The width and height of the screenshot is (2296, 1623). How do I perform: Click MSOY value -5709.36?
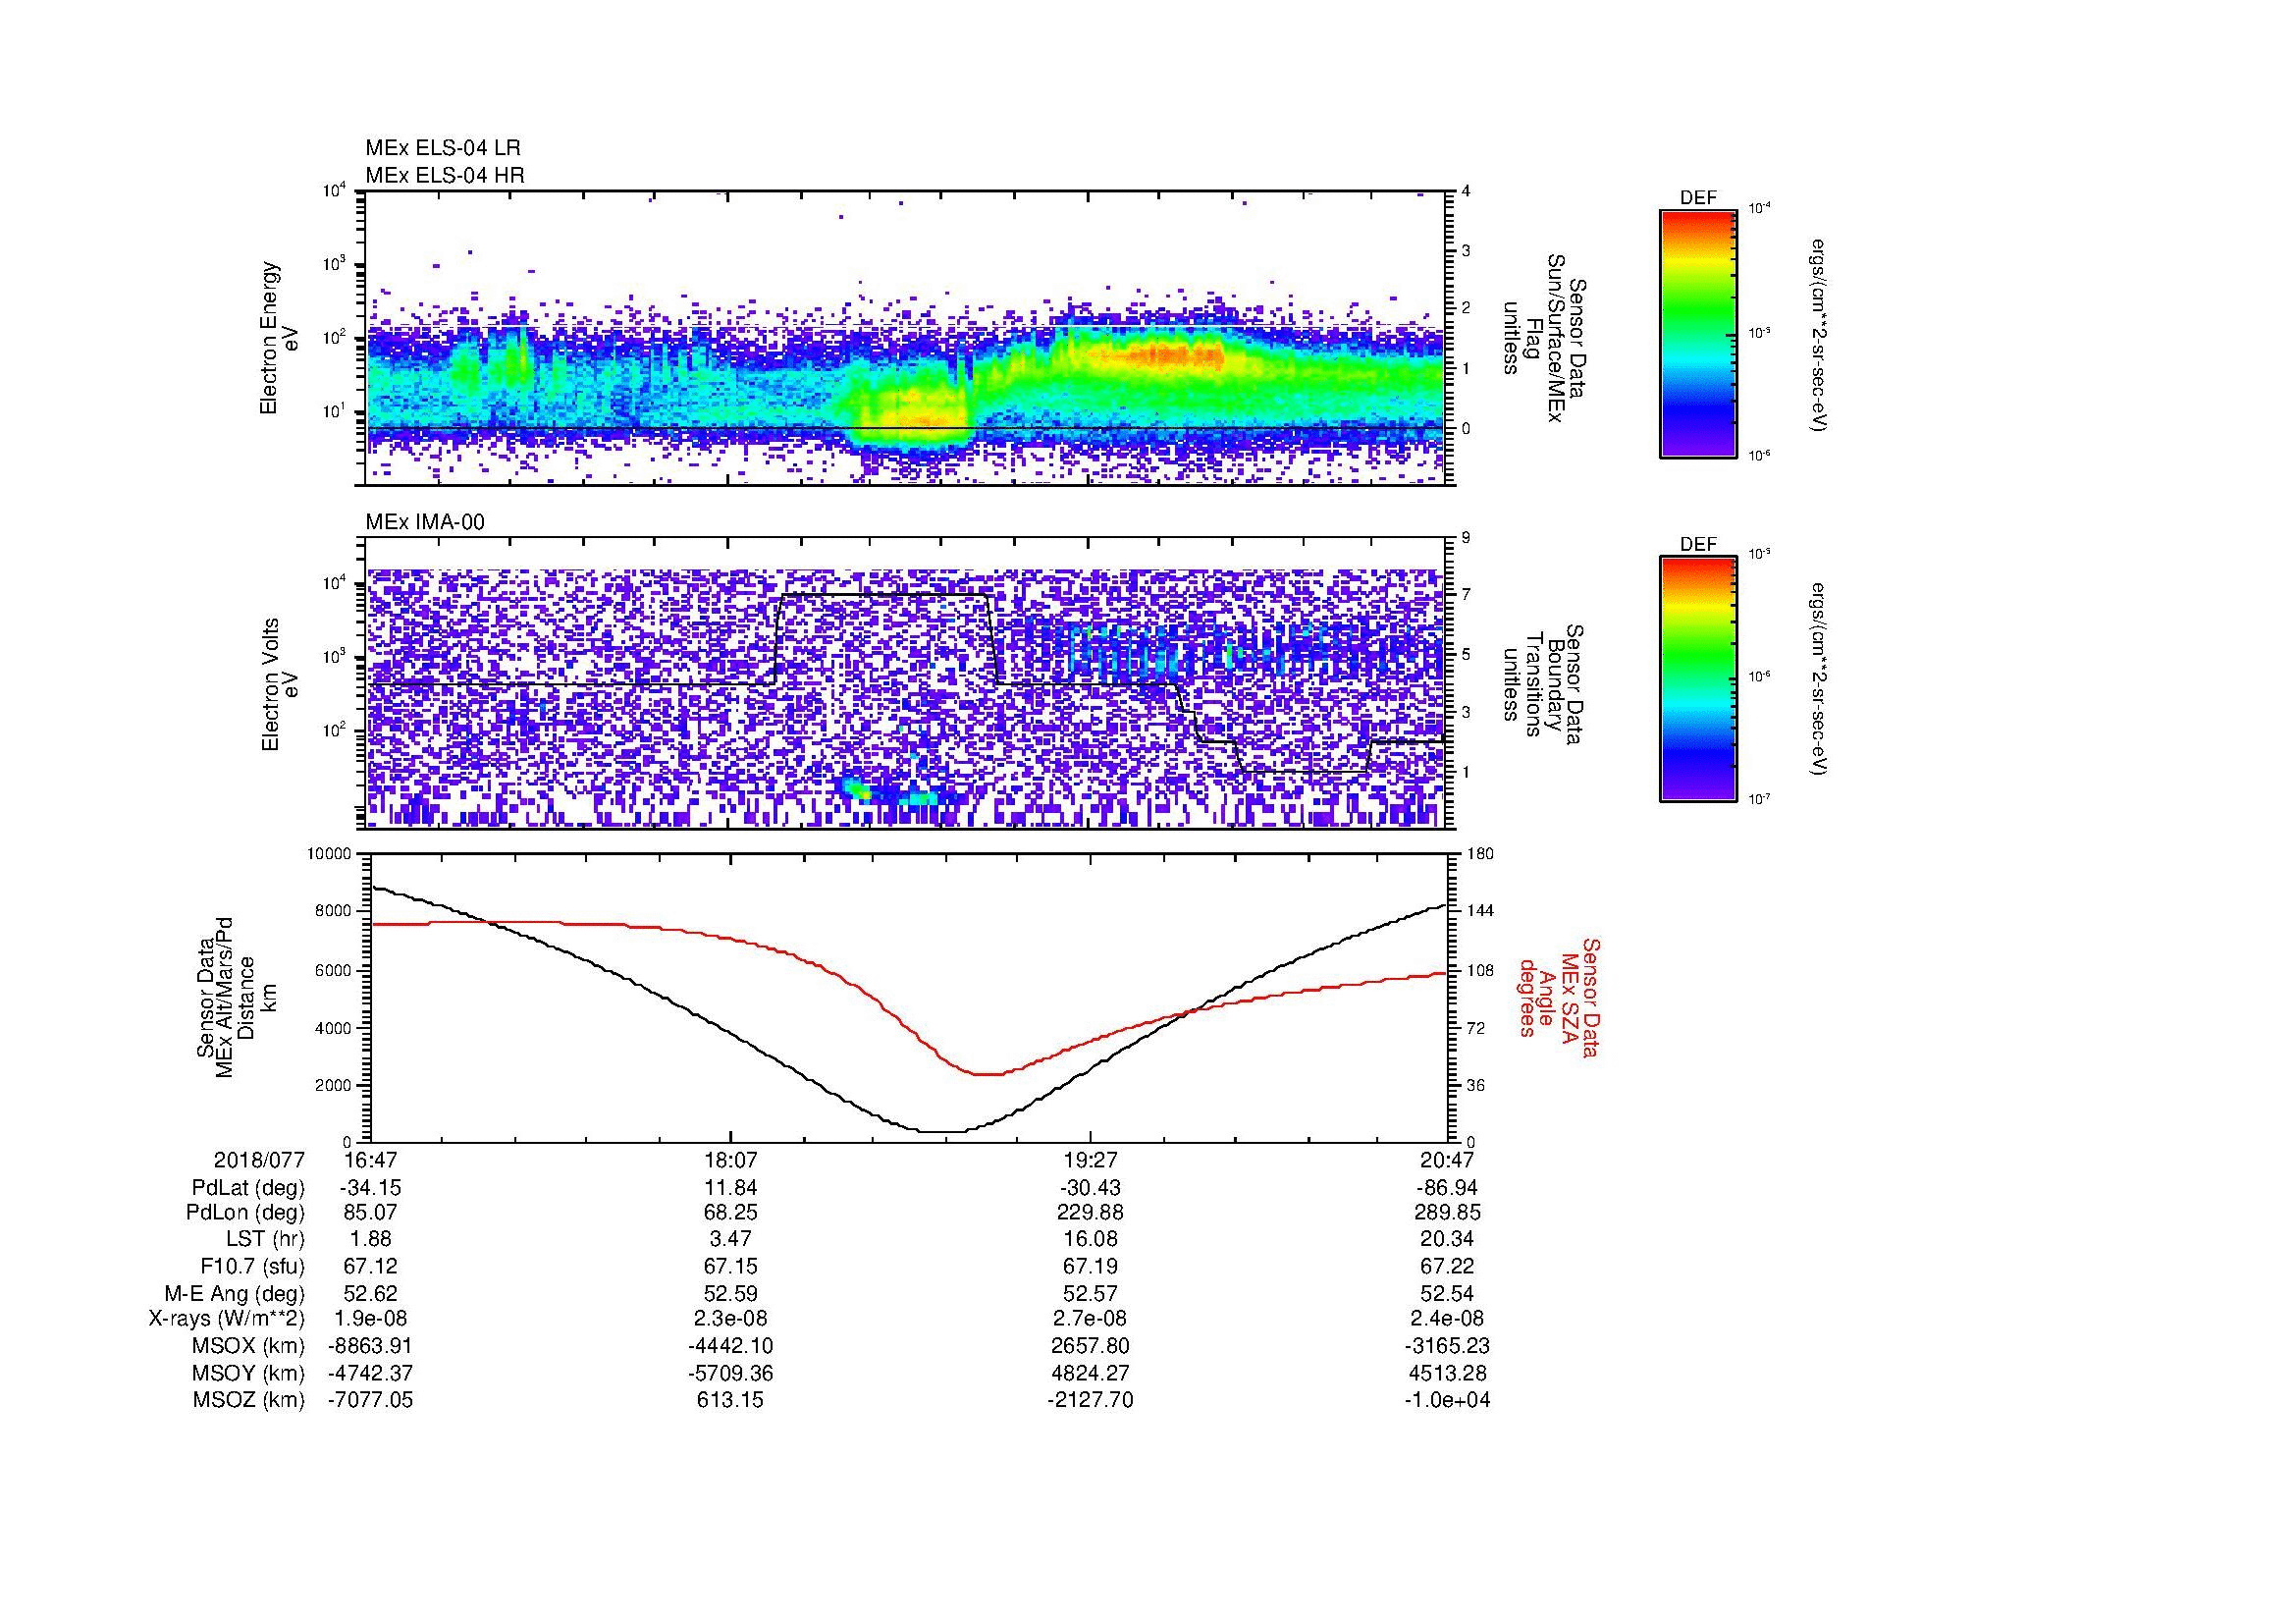[731, 1373]
